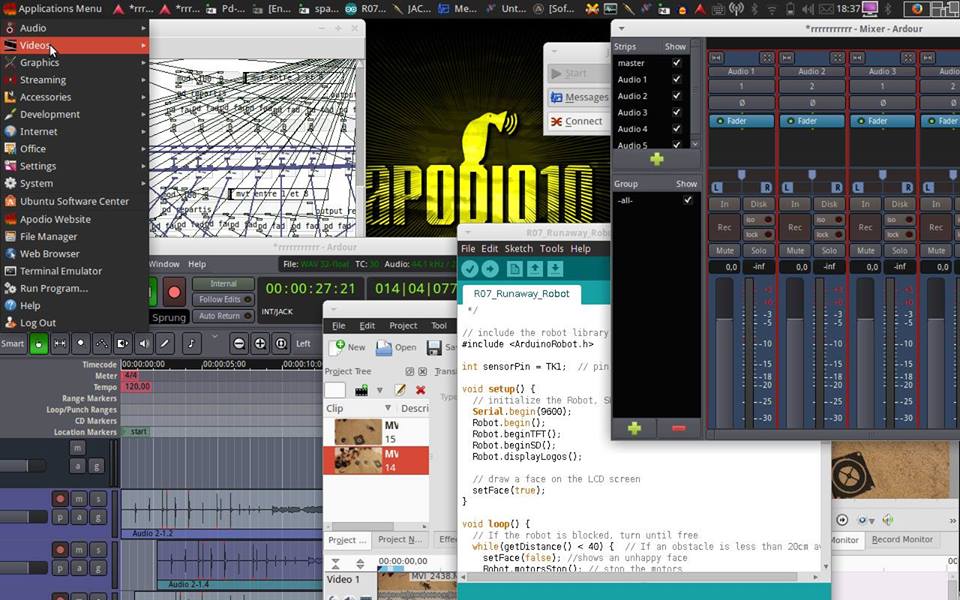Switch to the Record Monitor tab
The width and height of the screenshot is (960, 600).
(x=902, y=540)
